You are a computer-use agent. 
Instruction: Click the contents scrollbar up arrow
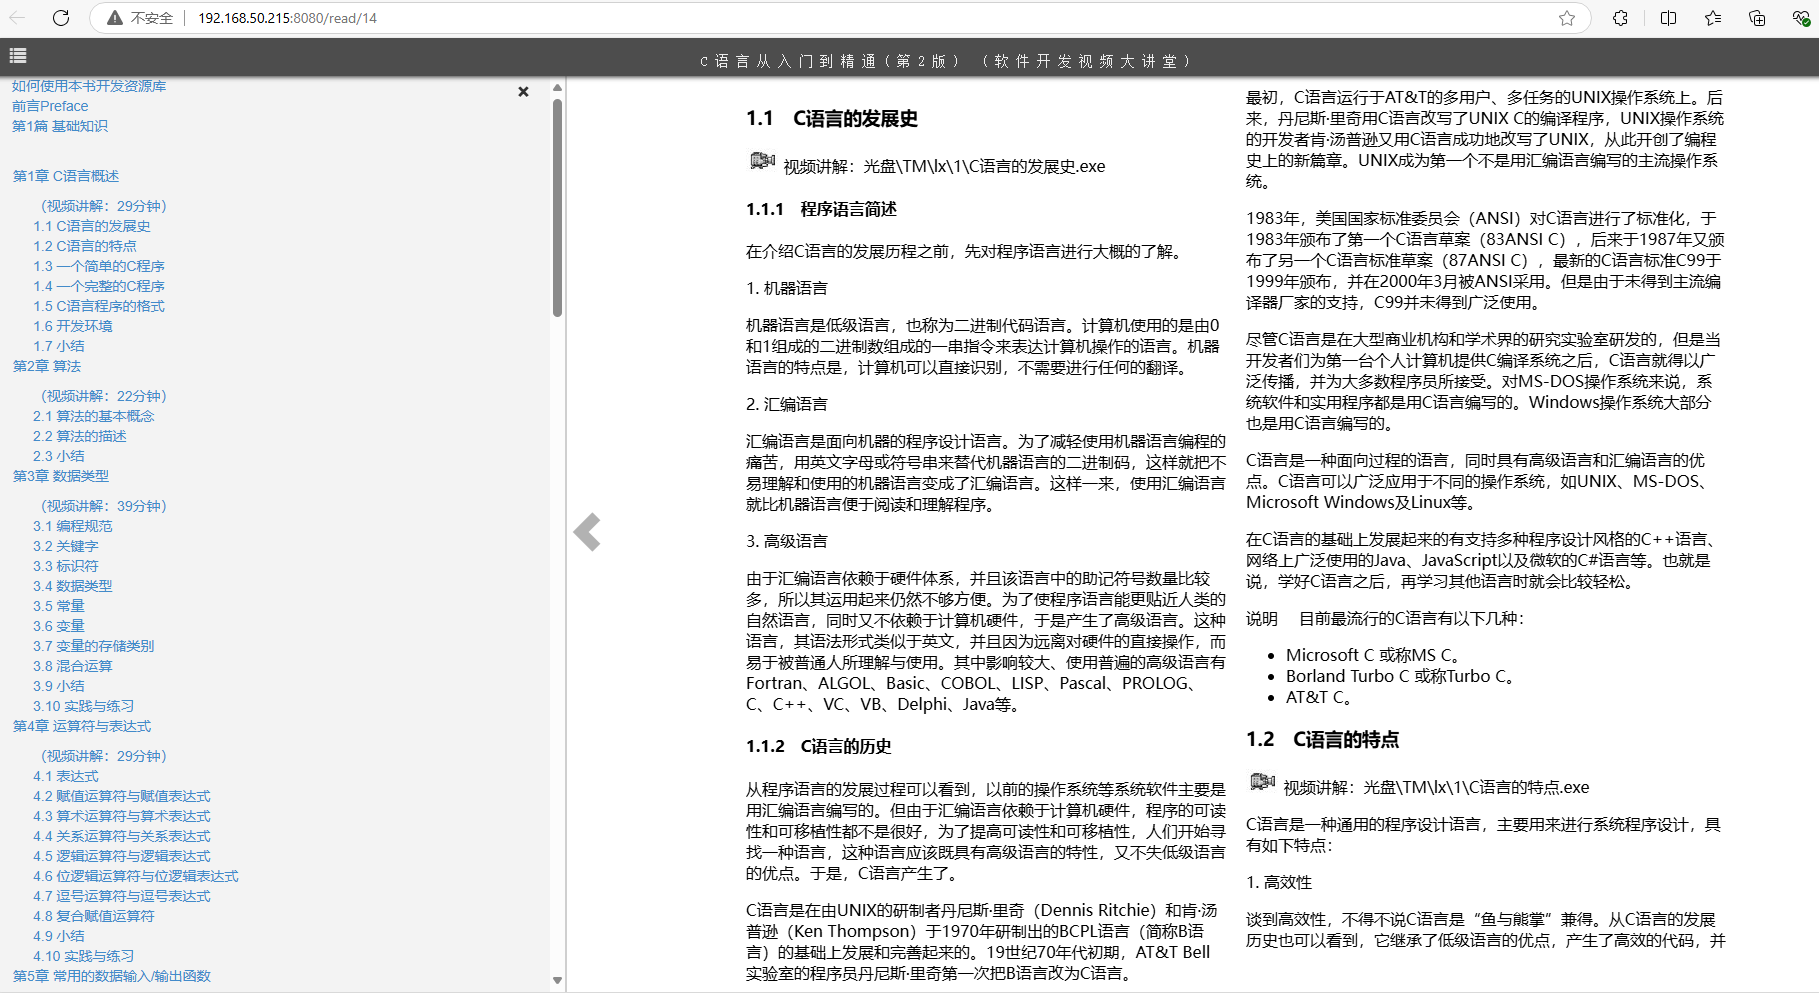(557, 88)
